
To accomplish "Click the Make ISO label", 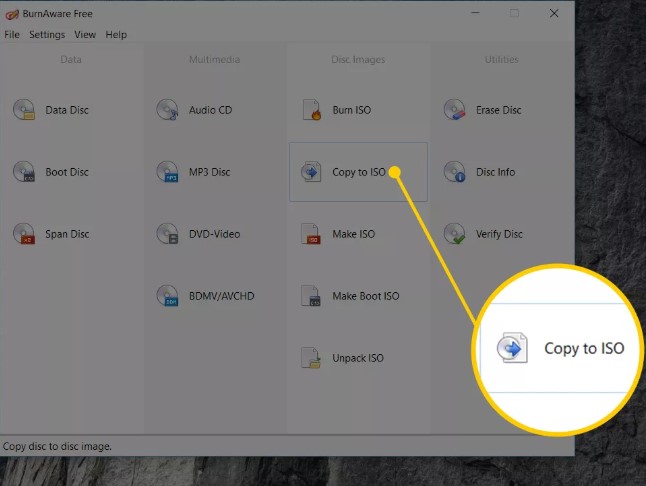I will [x=353, y=234].
